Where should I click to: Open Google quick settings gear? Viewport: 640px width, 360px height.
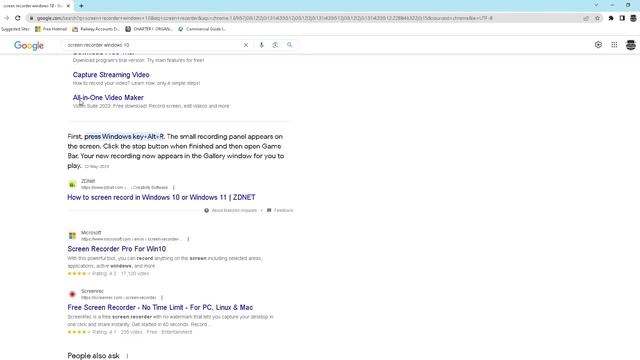598,45
